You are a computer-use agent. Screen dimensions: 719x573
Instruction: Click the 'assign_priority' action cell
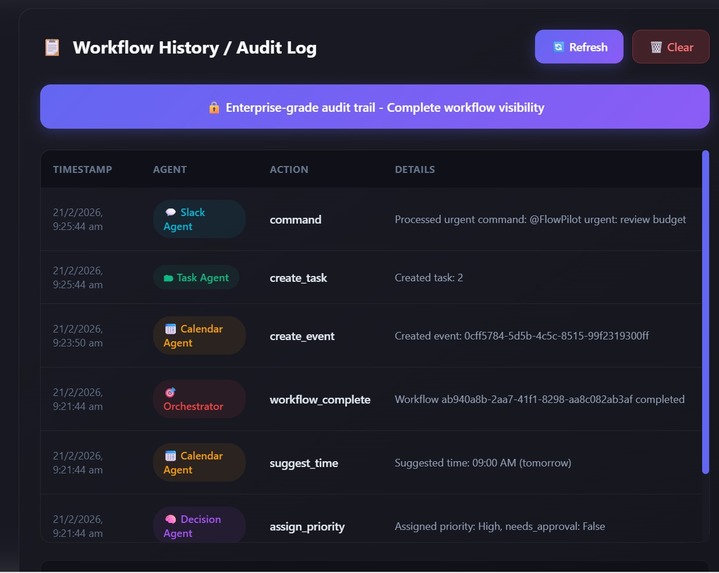pyautogui.click(x=307, y=527)
